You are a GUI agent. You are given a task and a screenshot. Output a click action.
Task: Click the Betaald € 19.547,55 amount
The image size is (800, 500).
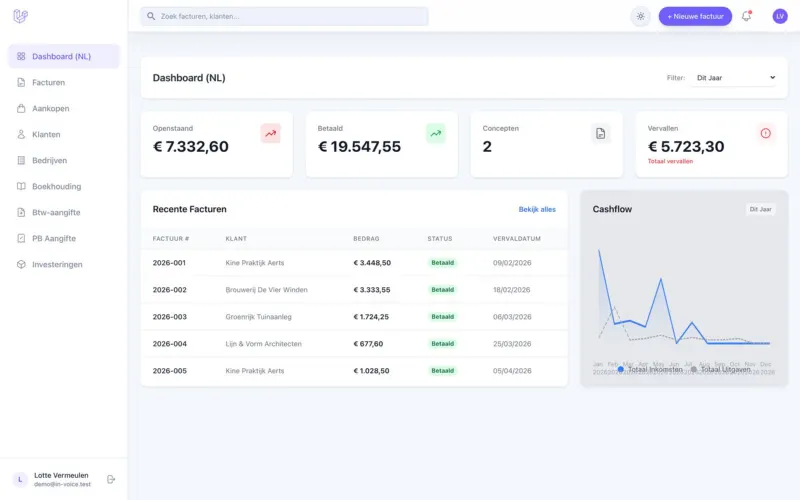pyautogui.click(x=359, y=147)
